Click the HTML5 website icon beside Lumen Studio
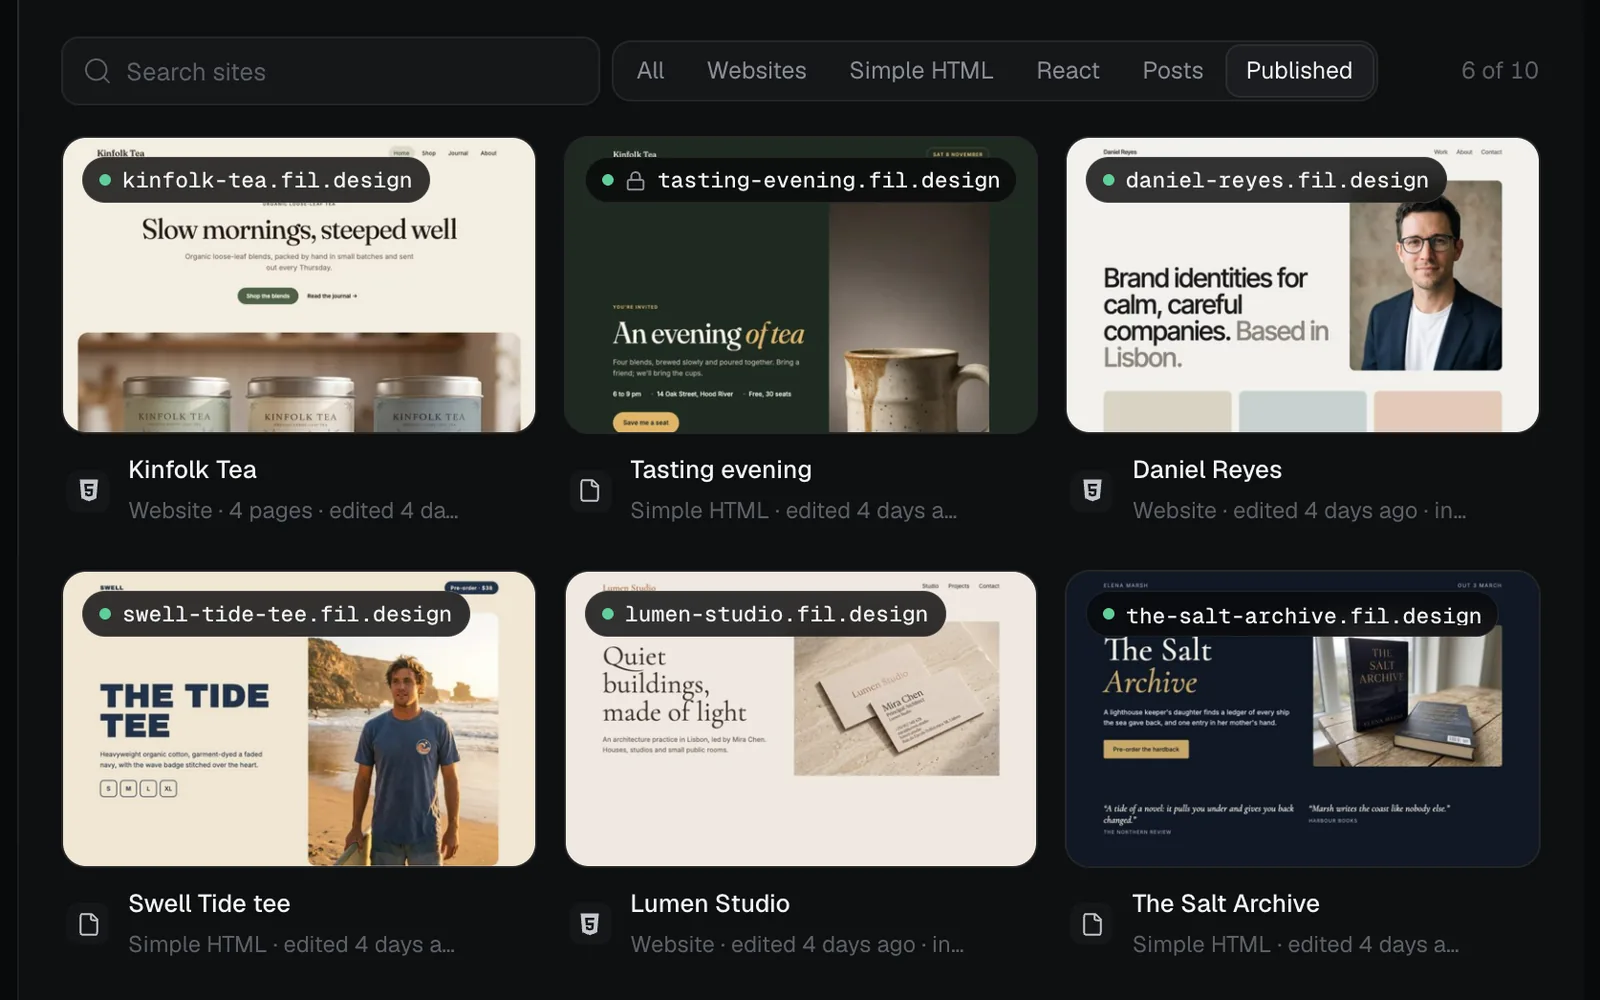Viewport: 1600px width, 1000px height. pyautogui.click(x=590, y=924)
